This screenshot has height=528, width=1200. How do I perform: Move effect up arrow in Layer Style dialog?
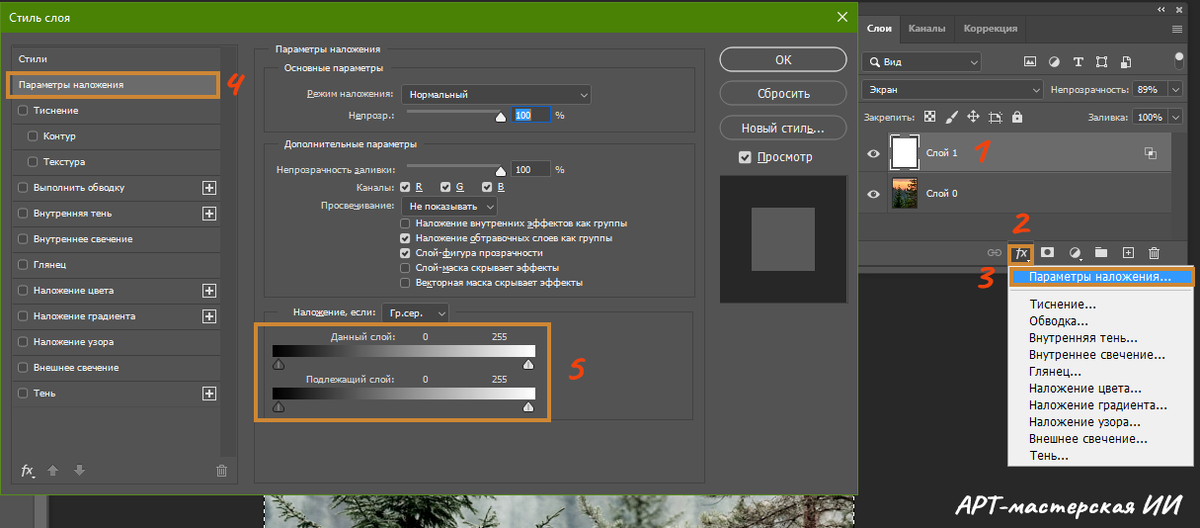[x=54, y=470]
